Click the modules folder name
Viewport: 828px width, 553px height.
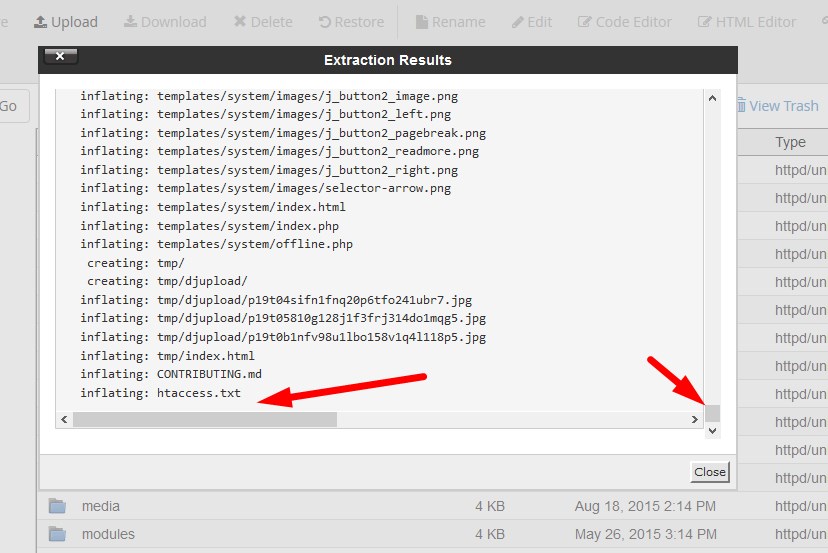108,534
